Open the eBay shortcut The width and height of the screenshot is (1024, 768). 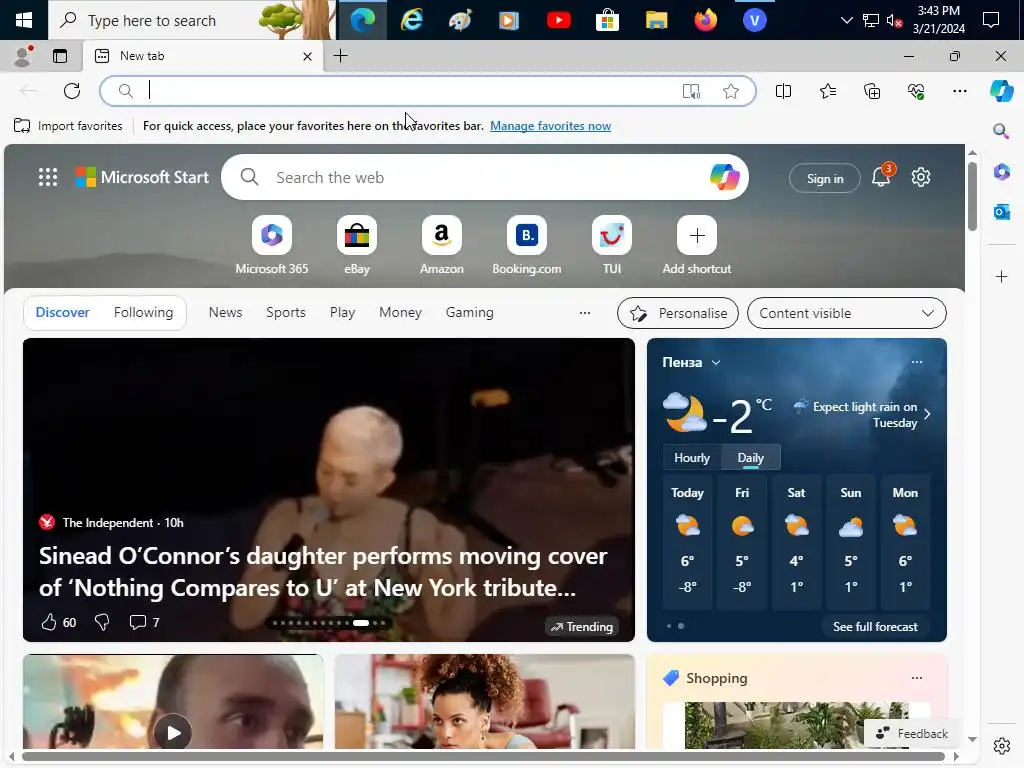[357, 246]
